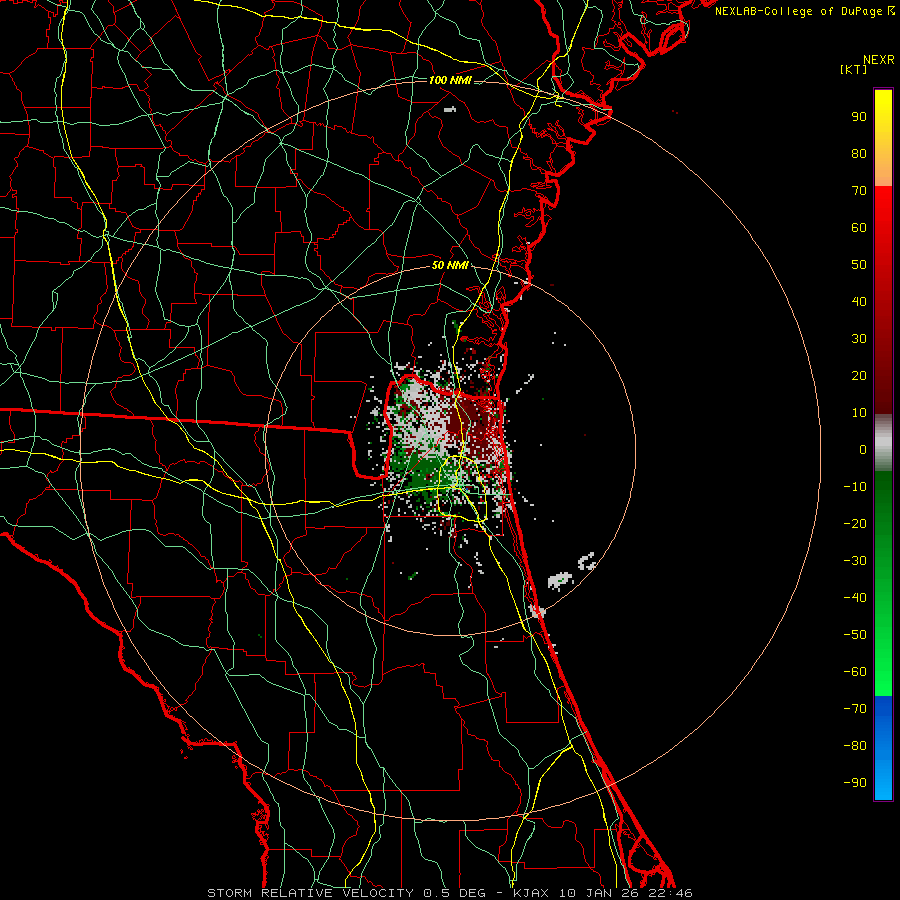Select the 50 NMI range ring label

tap(450, 265)
